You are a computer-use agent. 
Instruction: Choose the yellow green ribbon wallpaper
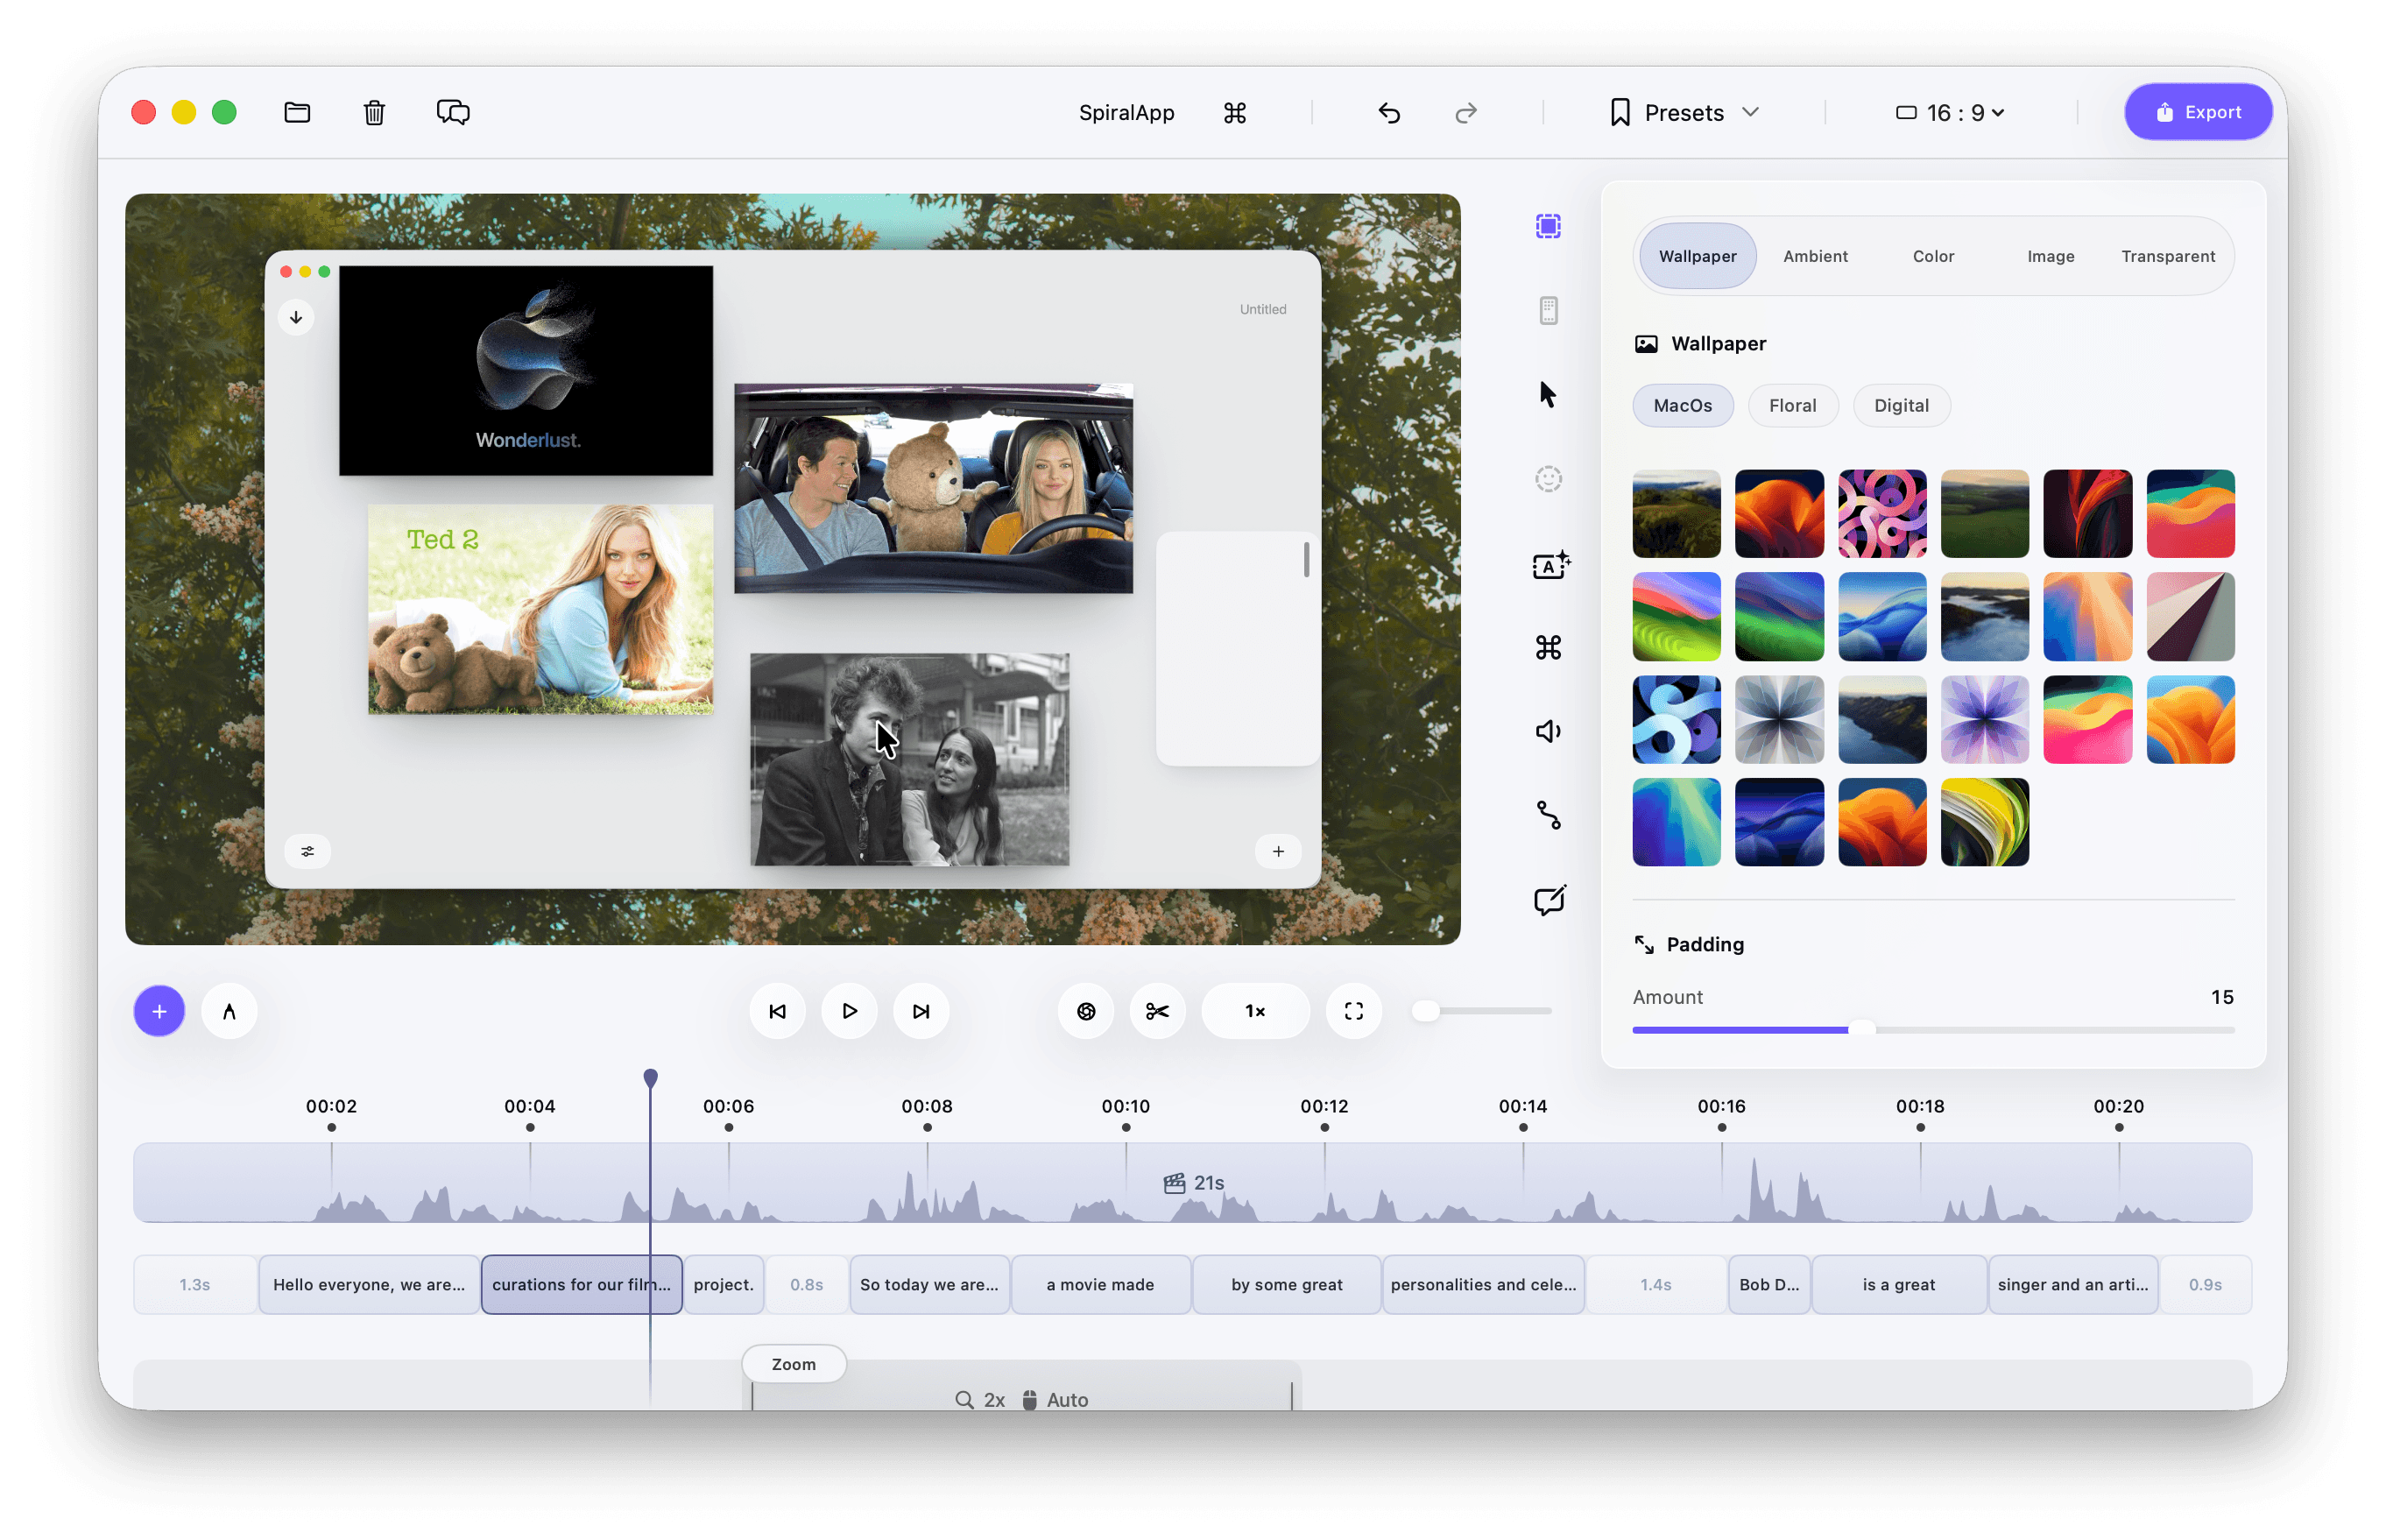click(1984, 822)
